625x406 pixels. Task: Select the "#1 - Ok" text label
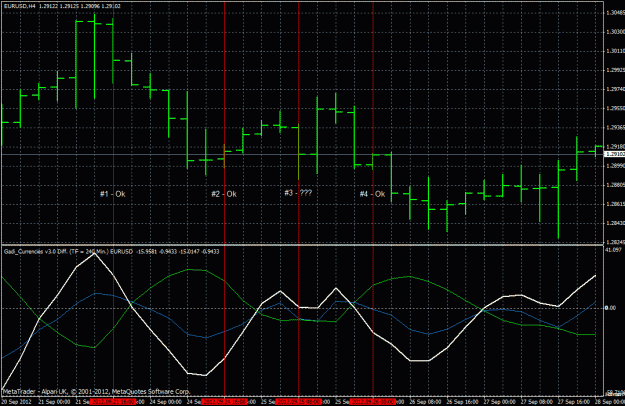113,194
